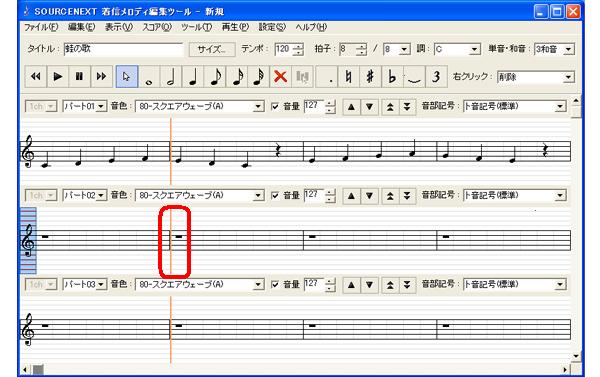Open 音色 instrument dropdown for パート03

258,284
